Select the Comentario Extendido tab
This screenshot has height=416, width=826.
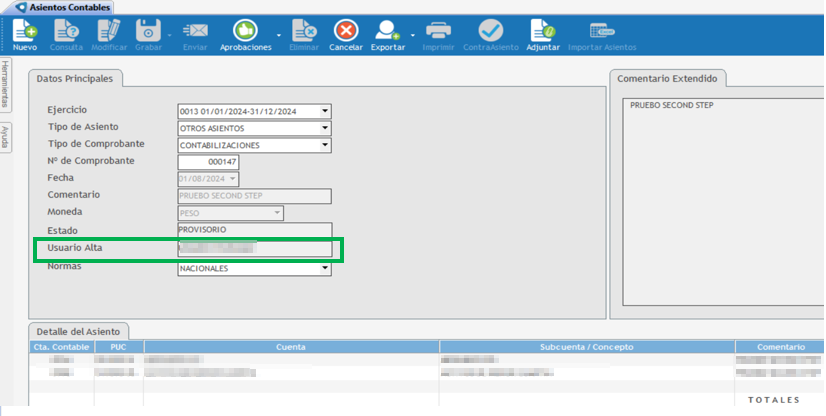667,78
